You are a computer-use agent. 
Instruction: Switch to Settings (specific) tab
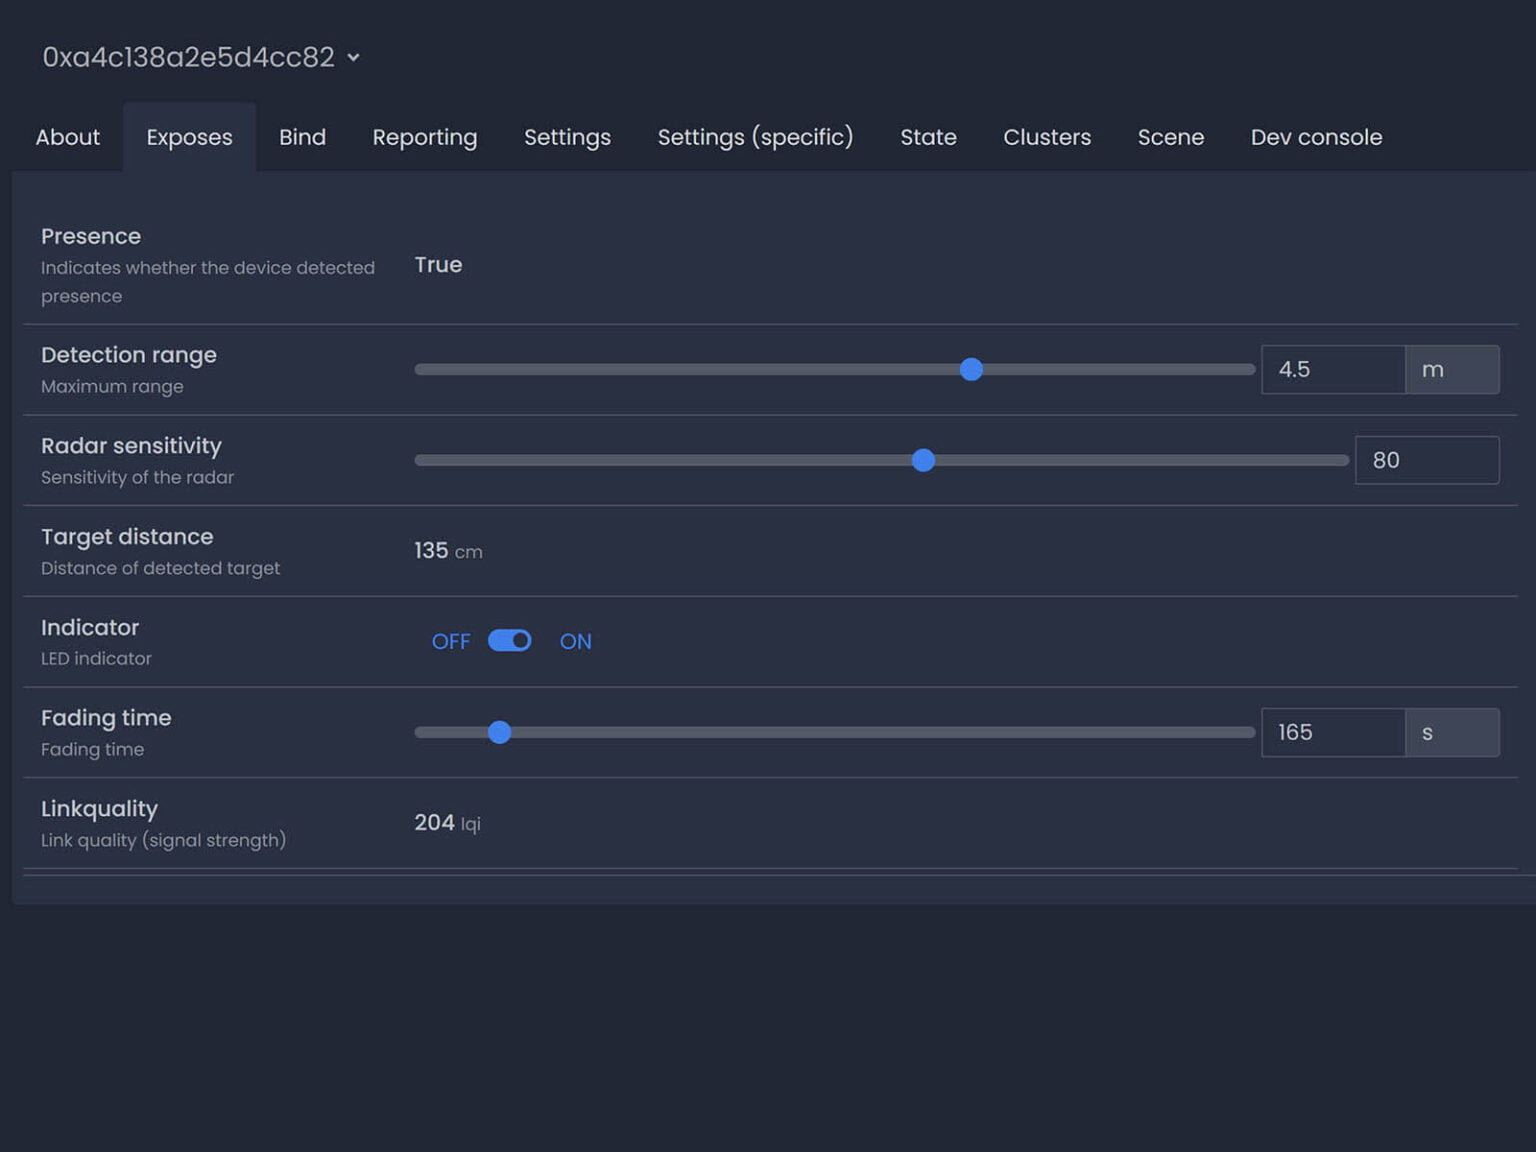pyautogui.click(x=755, y=137)
